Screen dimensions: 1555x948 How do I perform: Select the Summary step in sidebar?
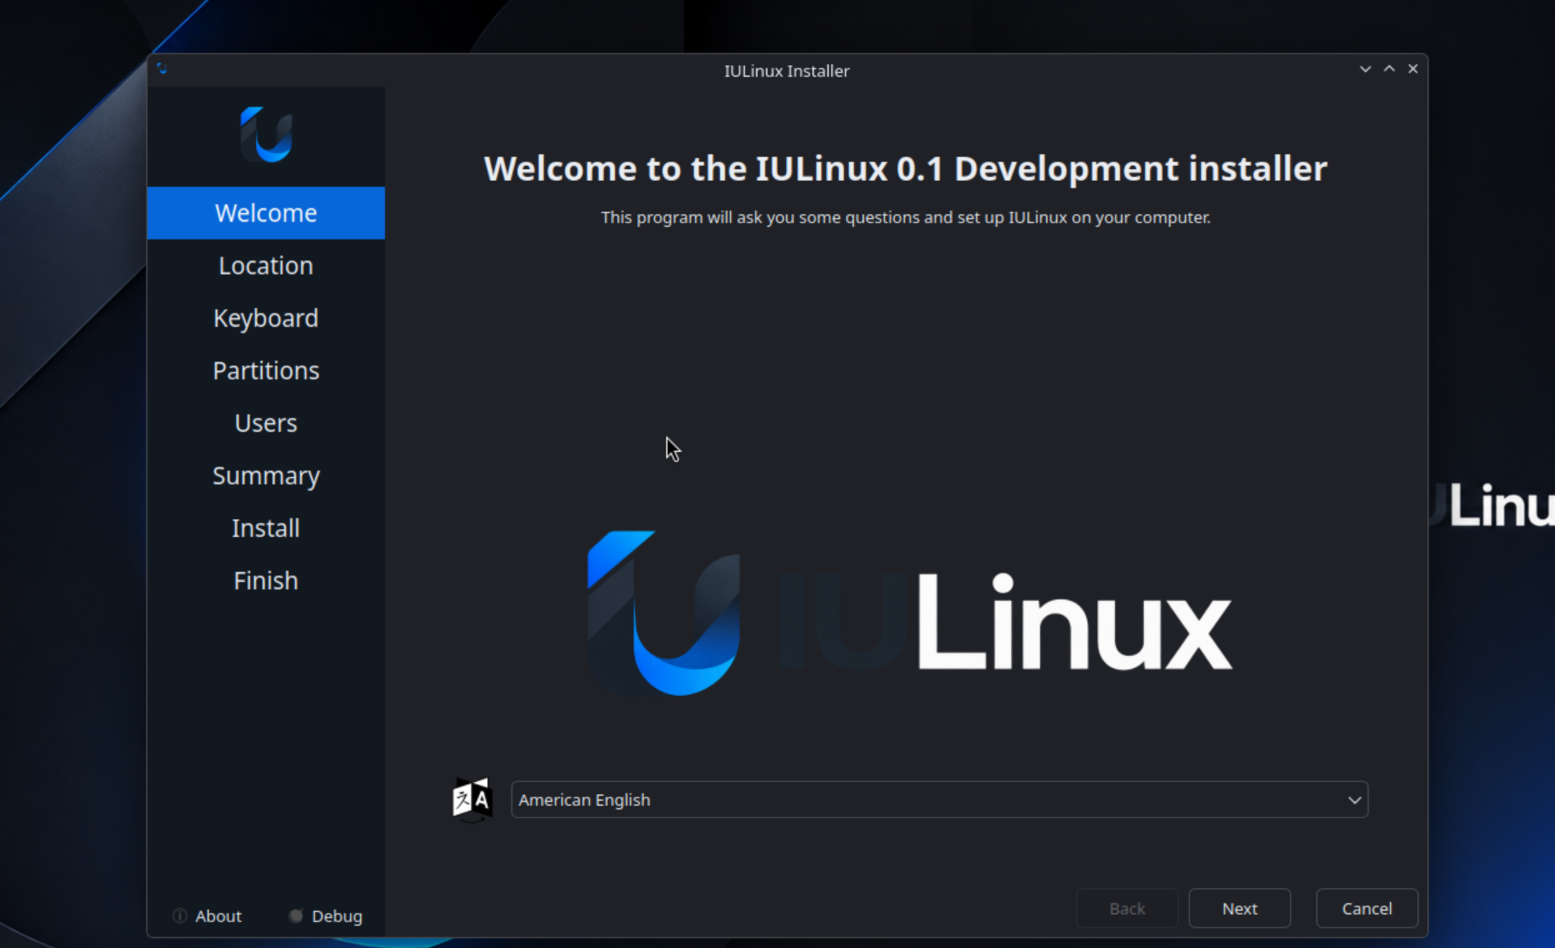pyautogui.click(x=266, y=475)
